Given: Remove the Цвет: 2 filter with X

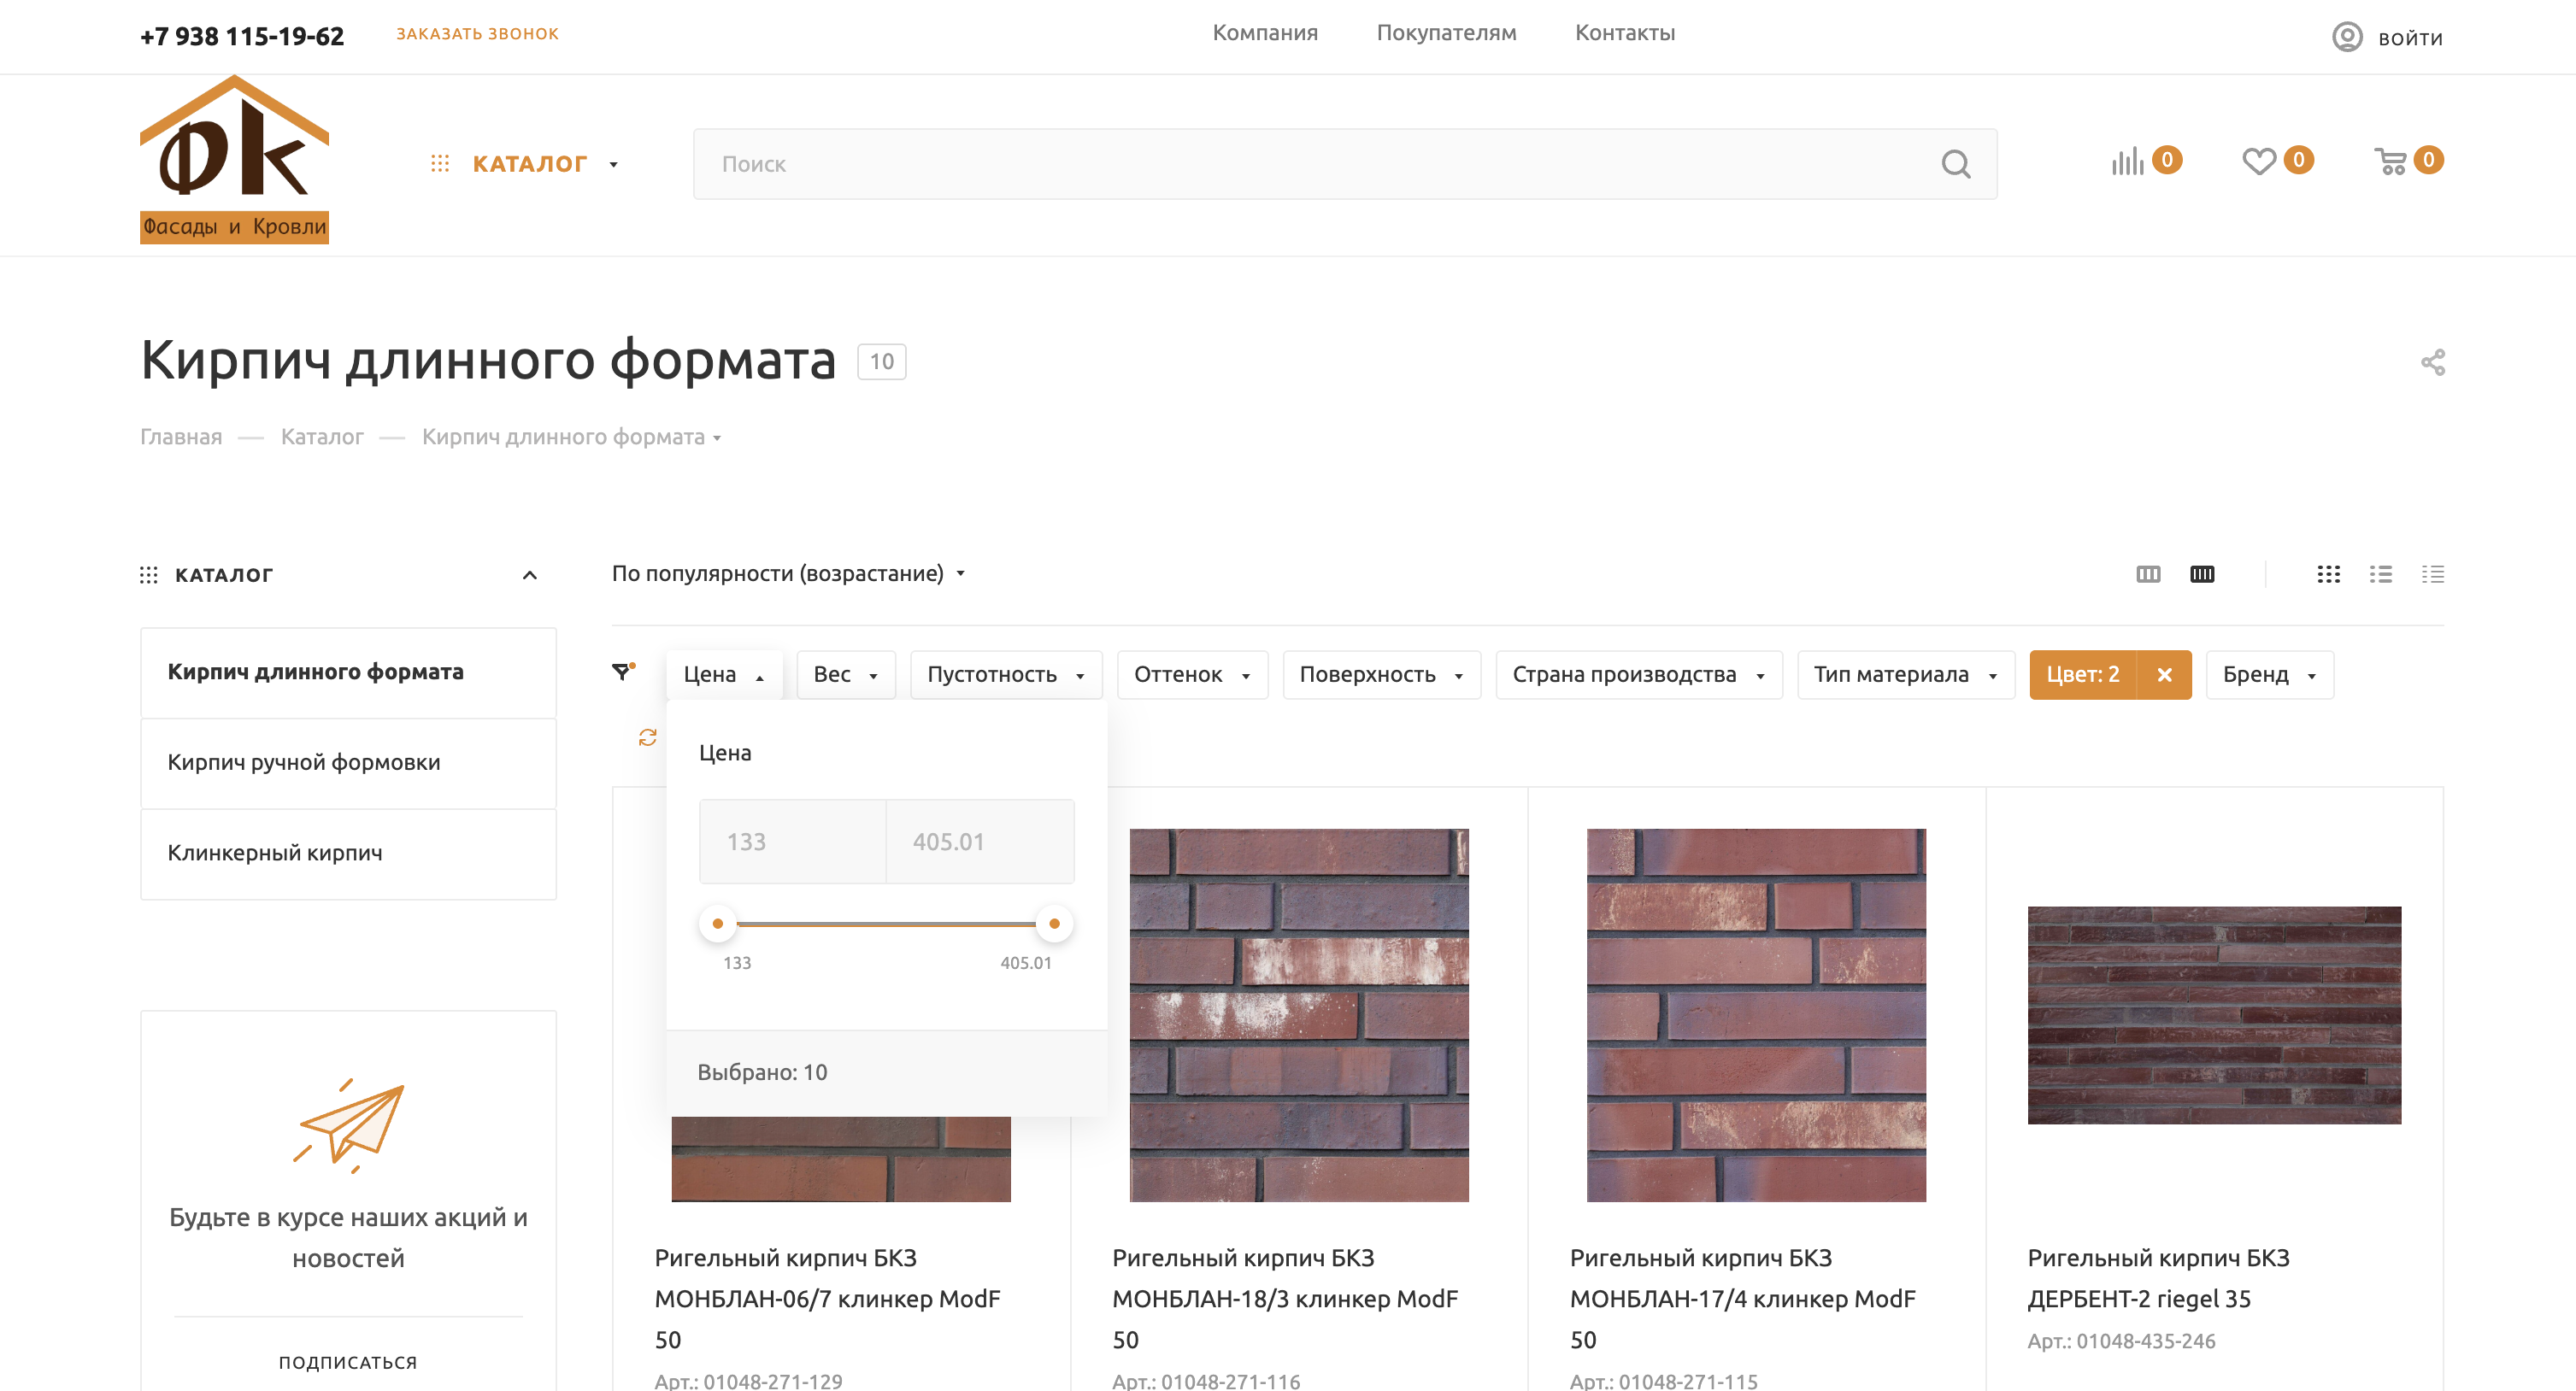Looking at the screenshot, I should coord(2164,675).
